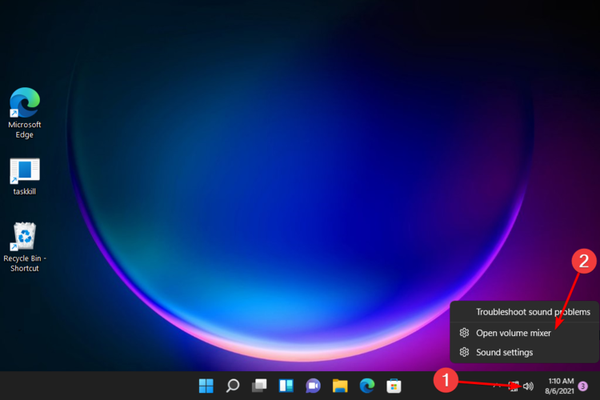Select Sound settings in the context menu
The height and width of the screenshot is (400, 600).
pos(504,352)
